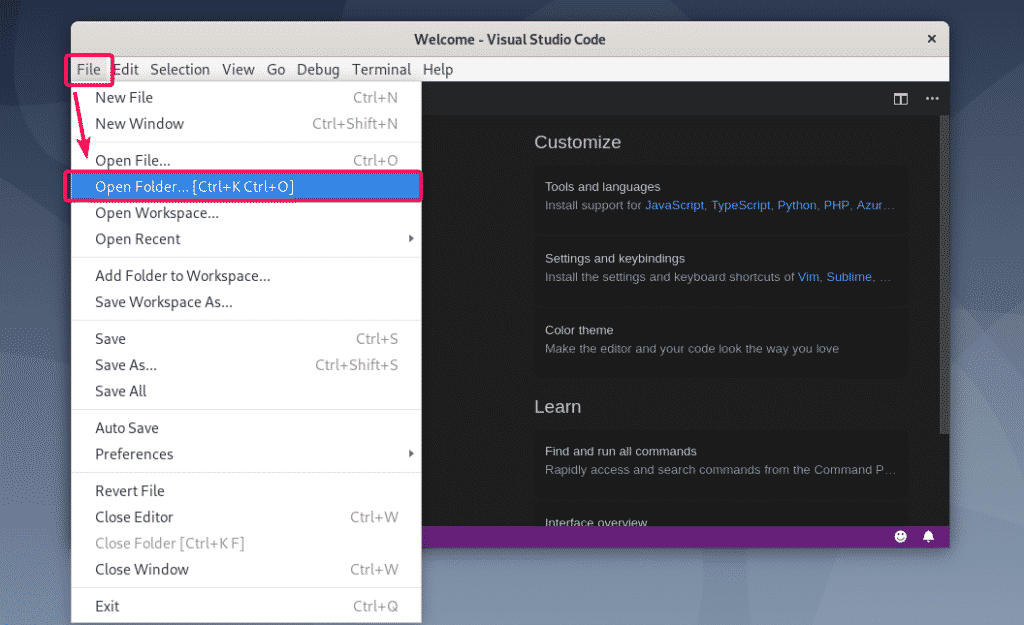Click the vertical scrollbar of Welcome page
This screenshot has width=1024, height=625.
(943, 280)
